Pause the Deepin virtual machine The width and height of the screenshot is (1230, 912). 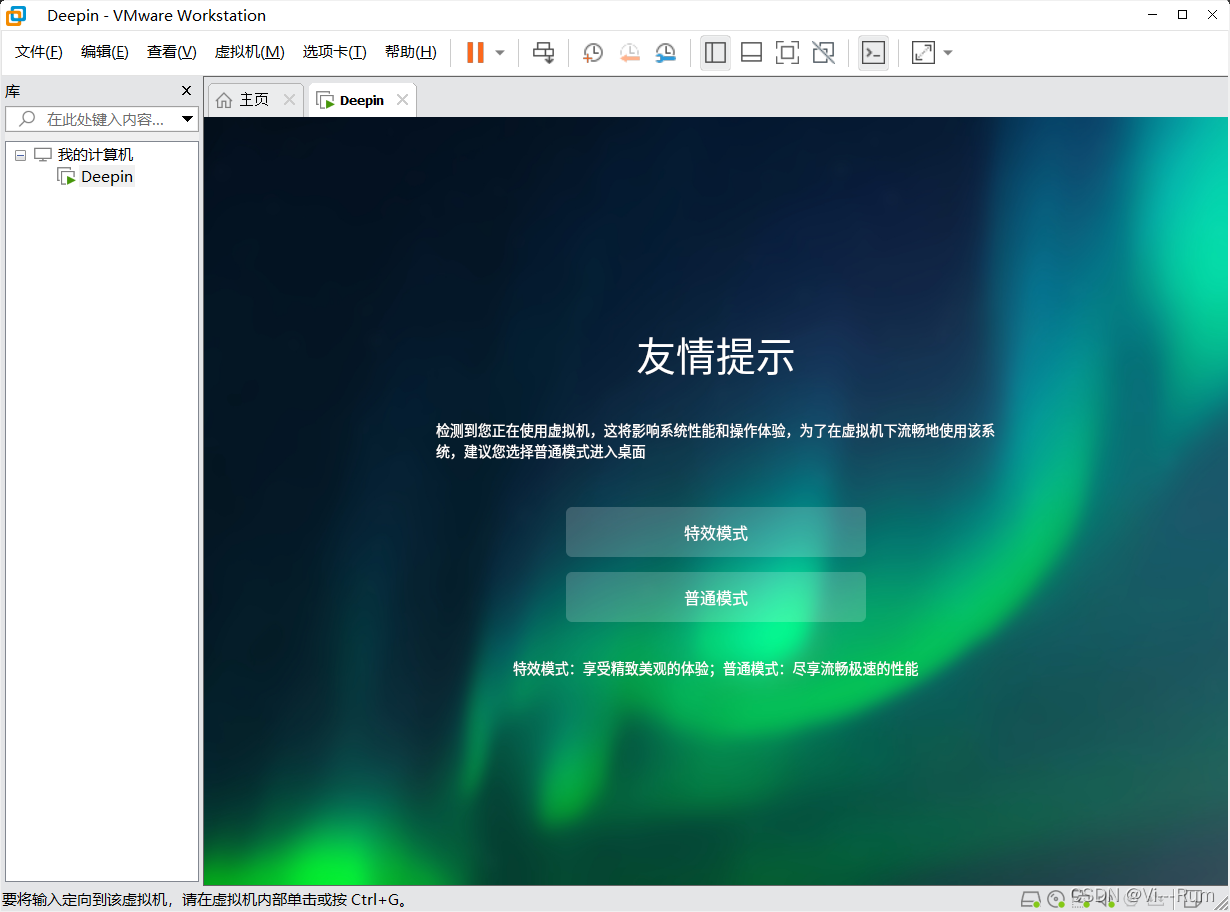click(x=475, y=53)
